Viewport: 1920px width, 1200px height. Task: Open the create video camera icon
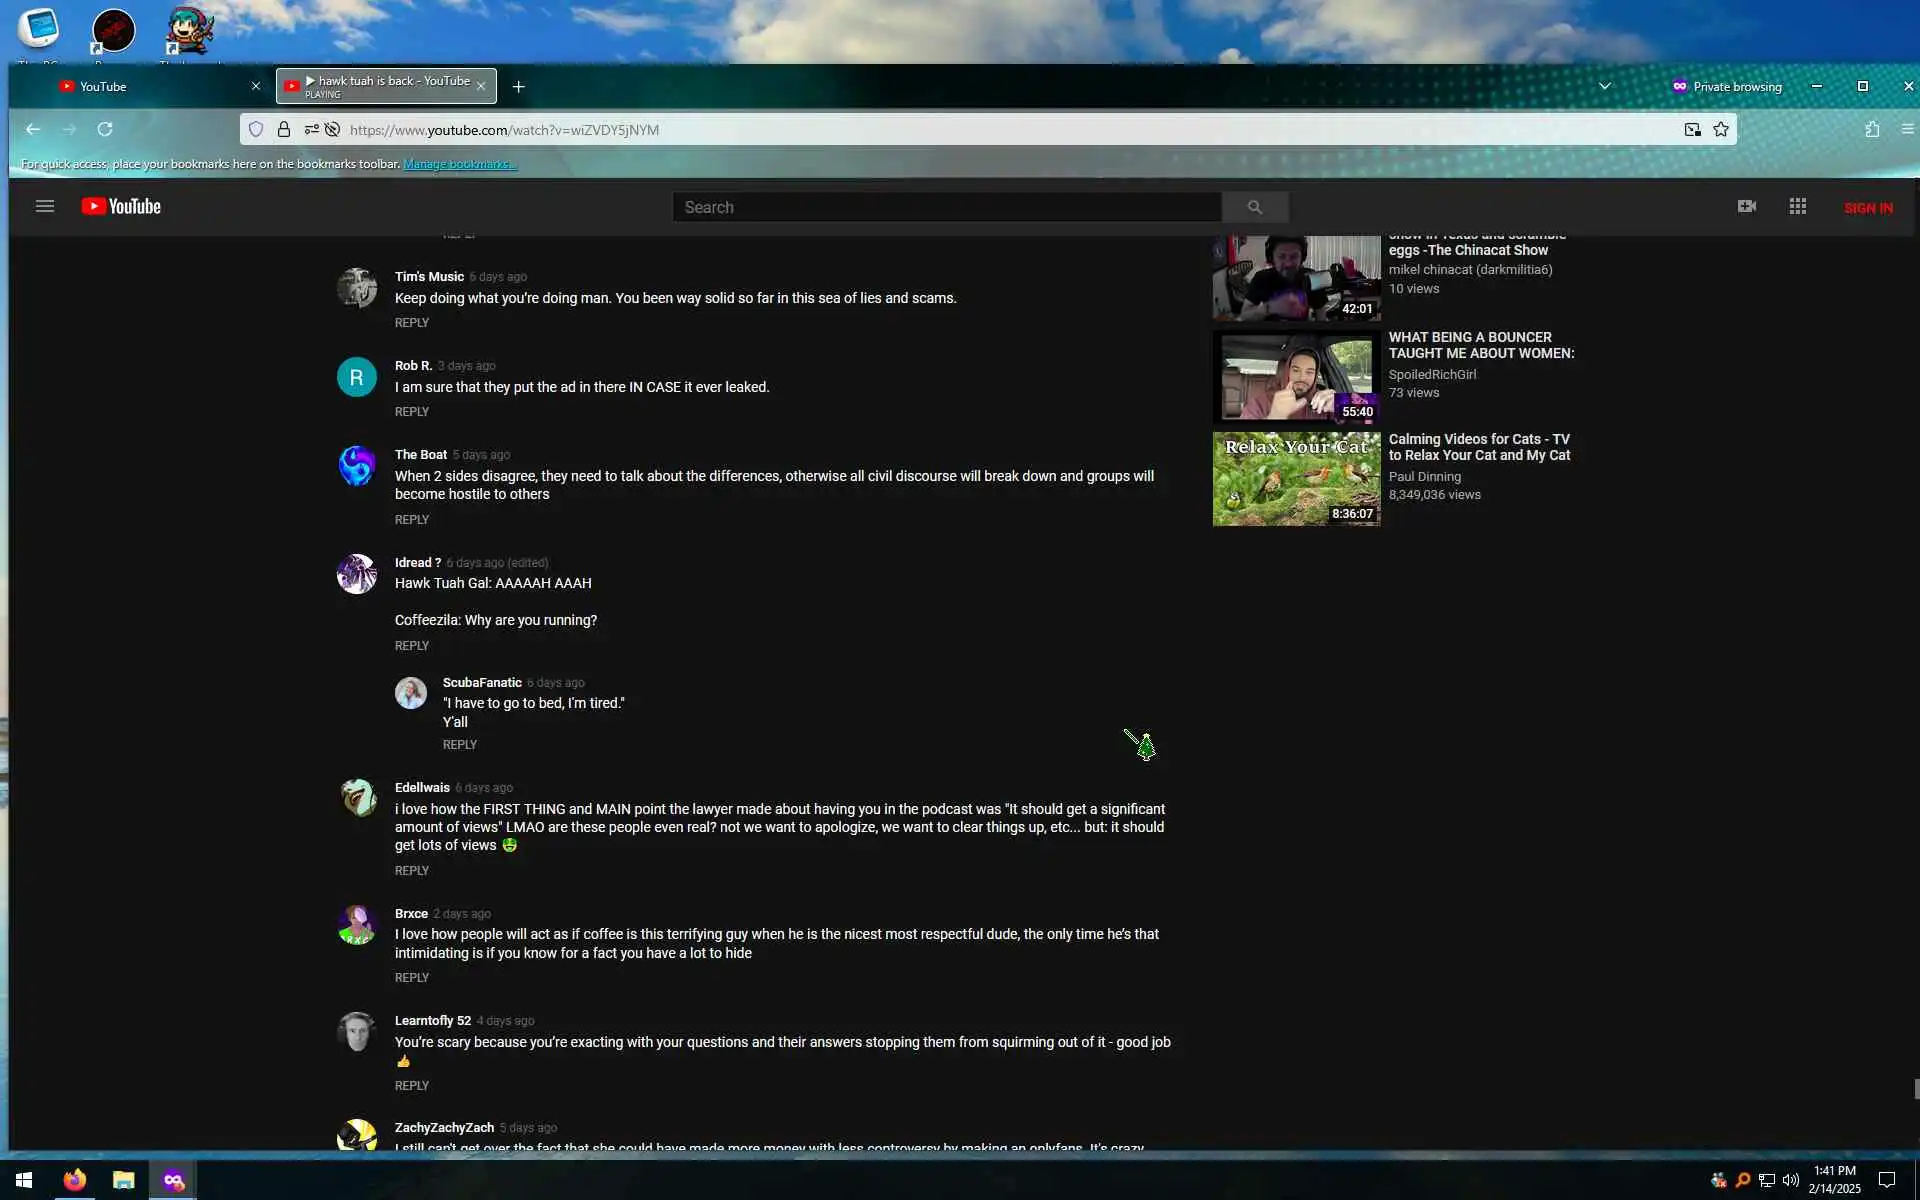coord(1746,207)
